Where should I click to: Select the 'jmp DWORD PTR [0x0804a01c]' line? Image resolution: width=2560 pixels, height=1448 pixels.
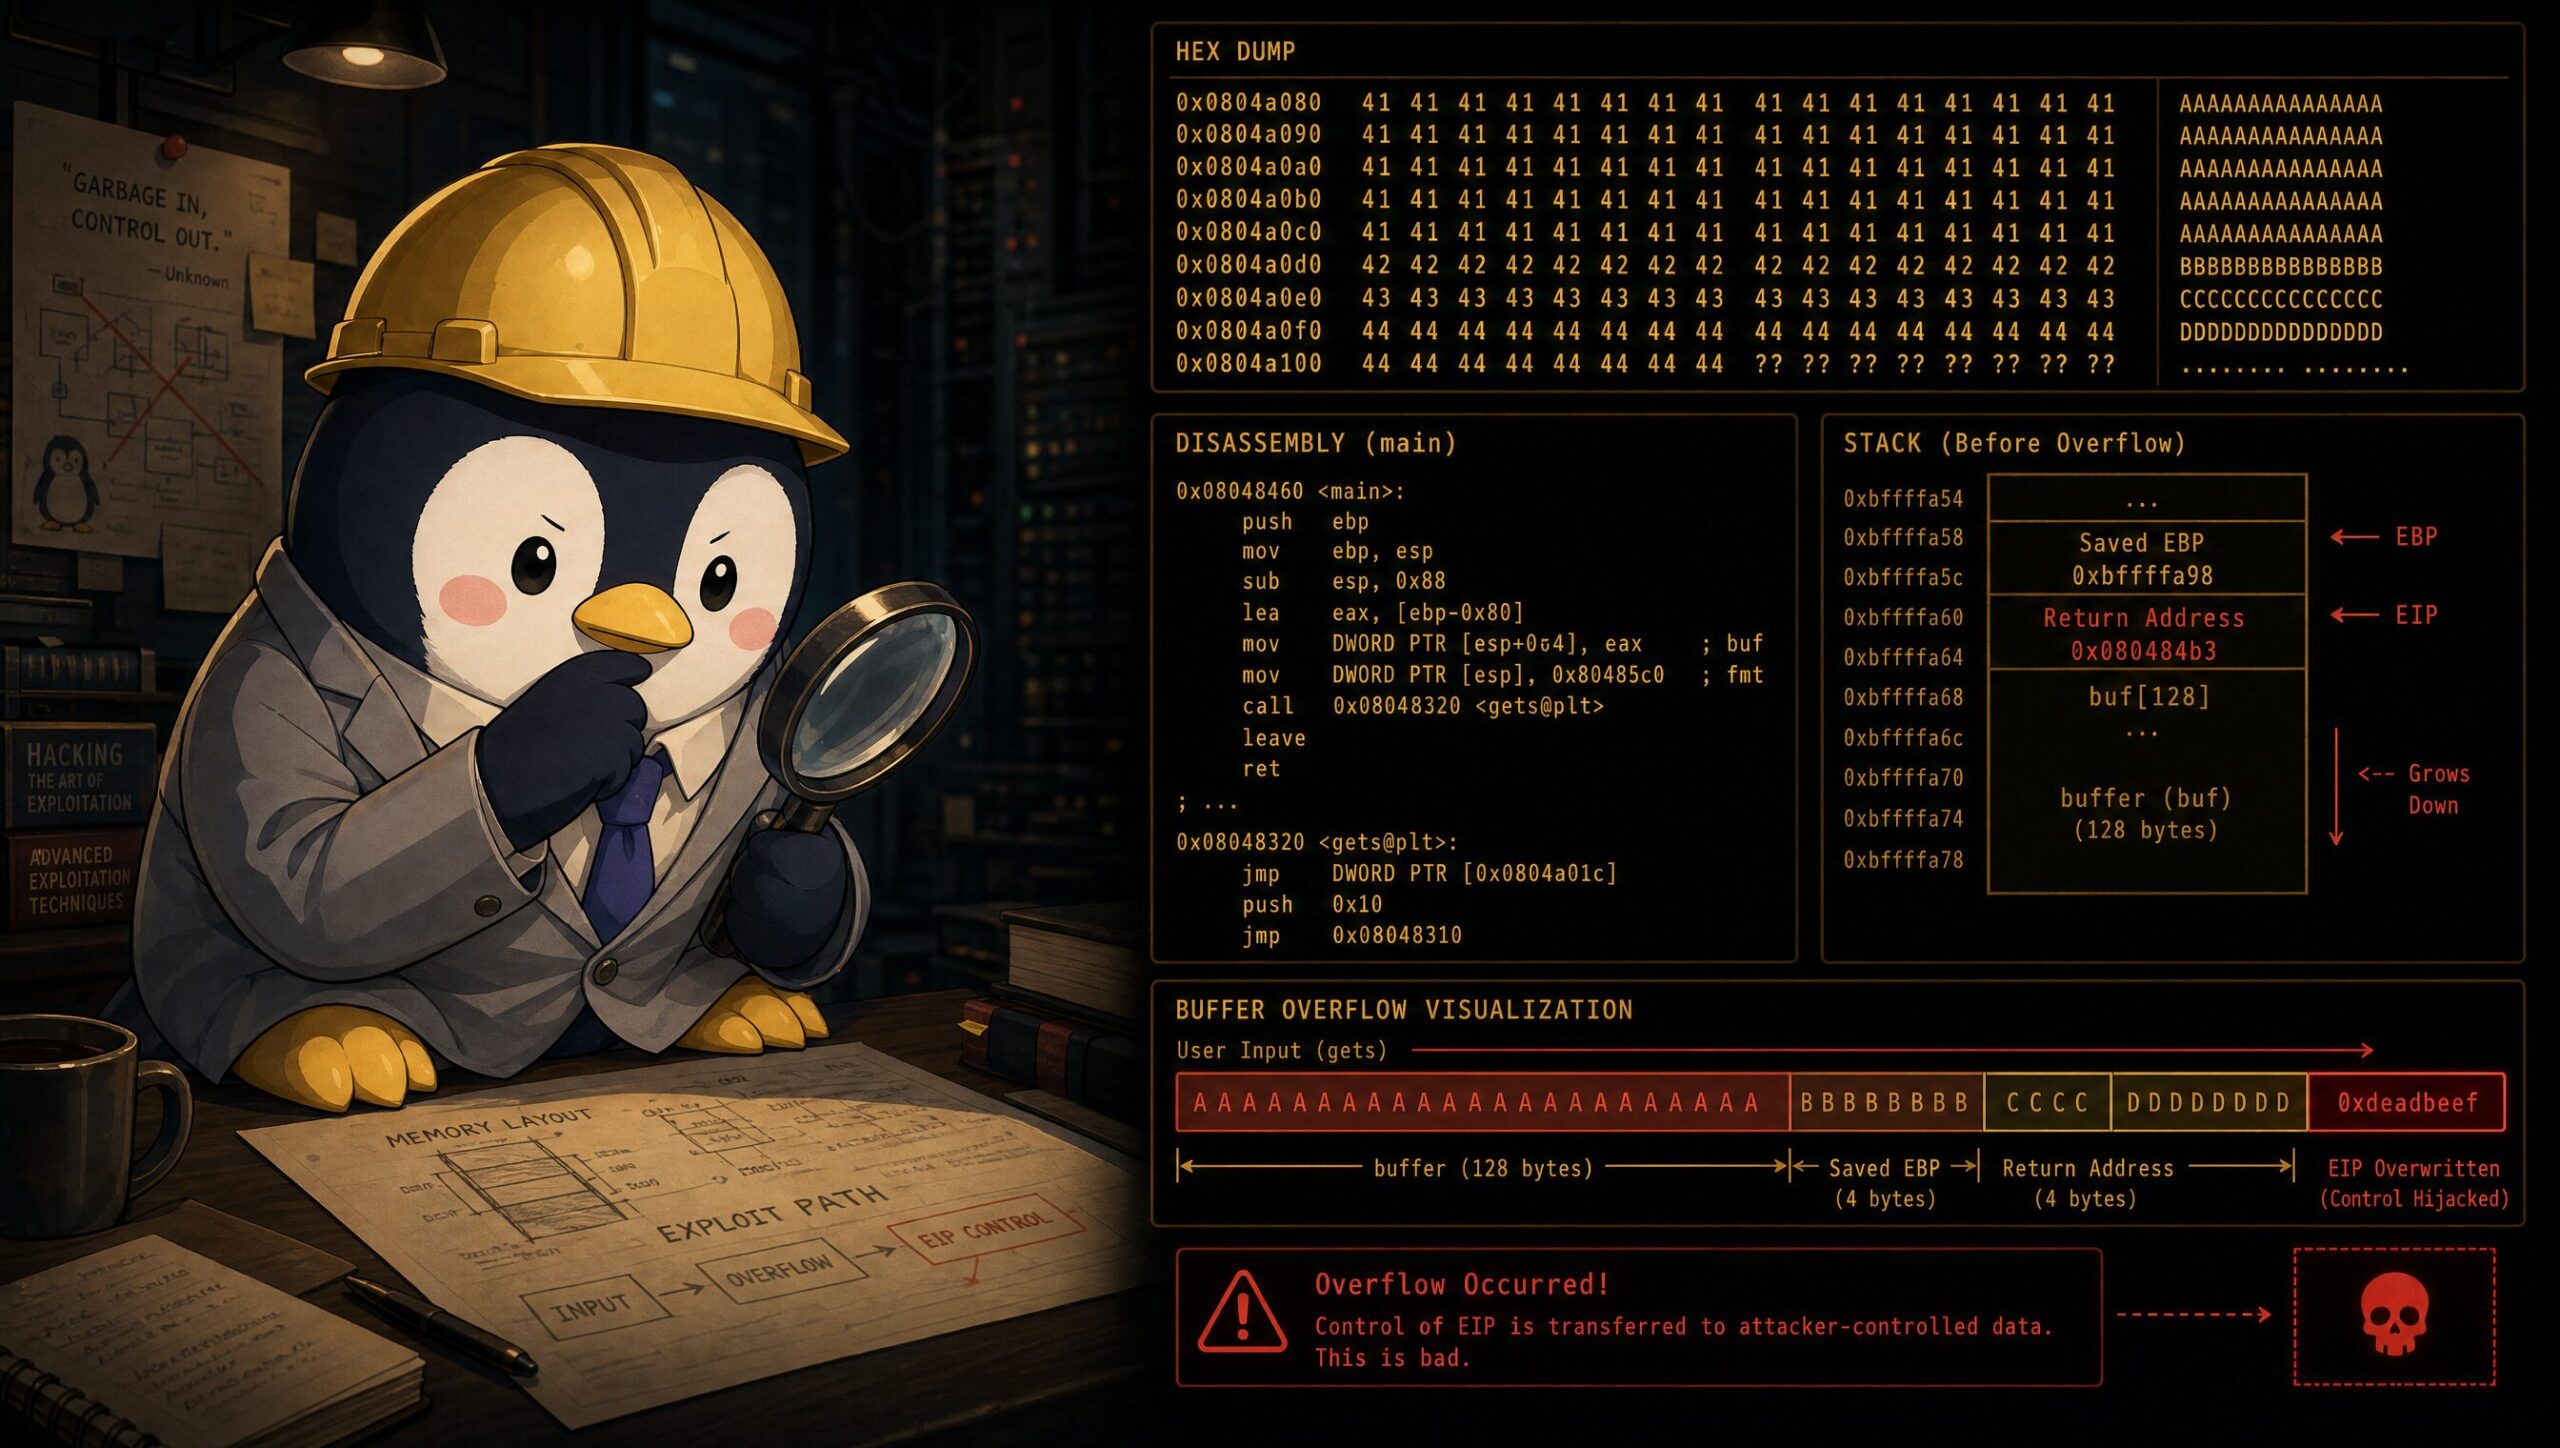point(1428,873)
